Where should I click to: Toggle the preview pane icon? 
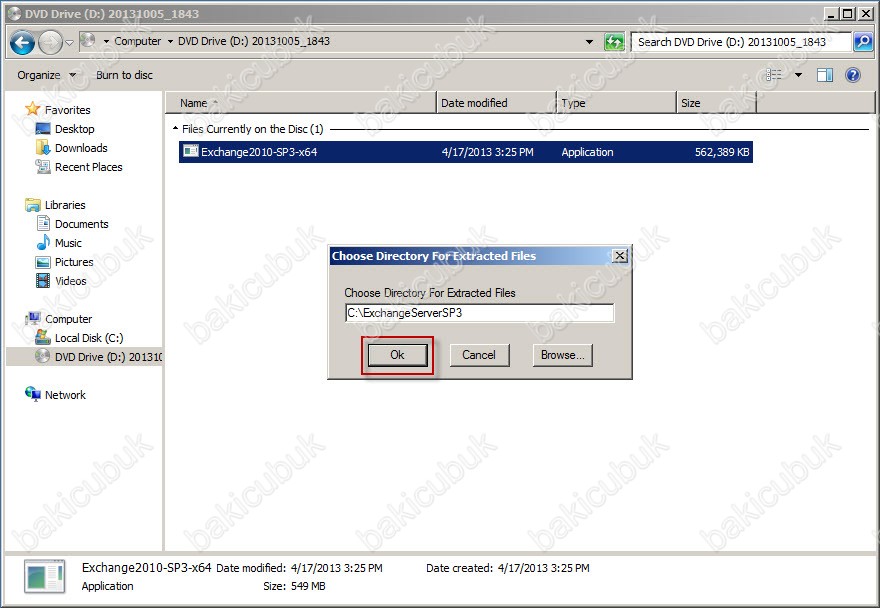824,75
